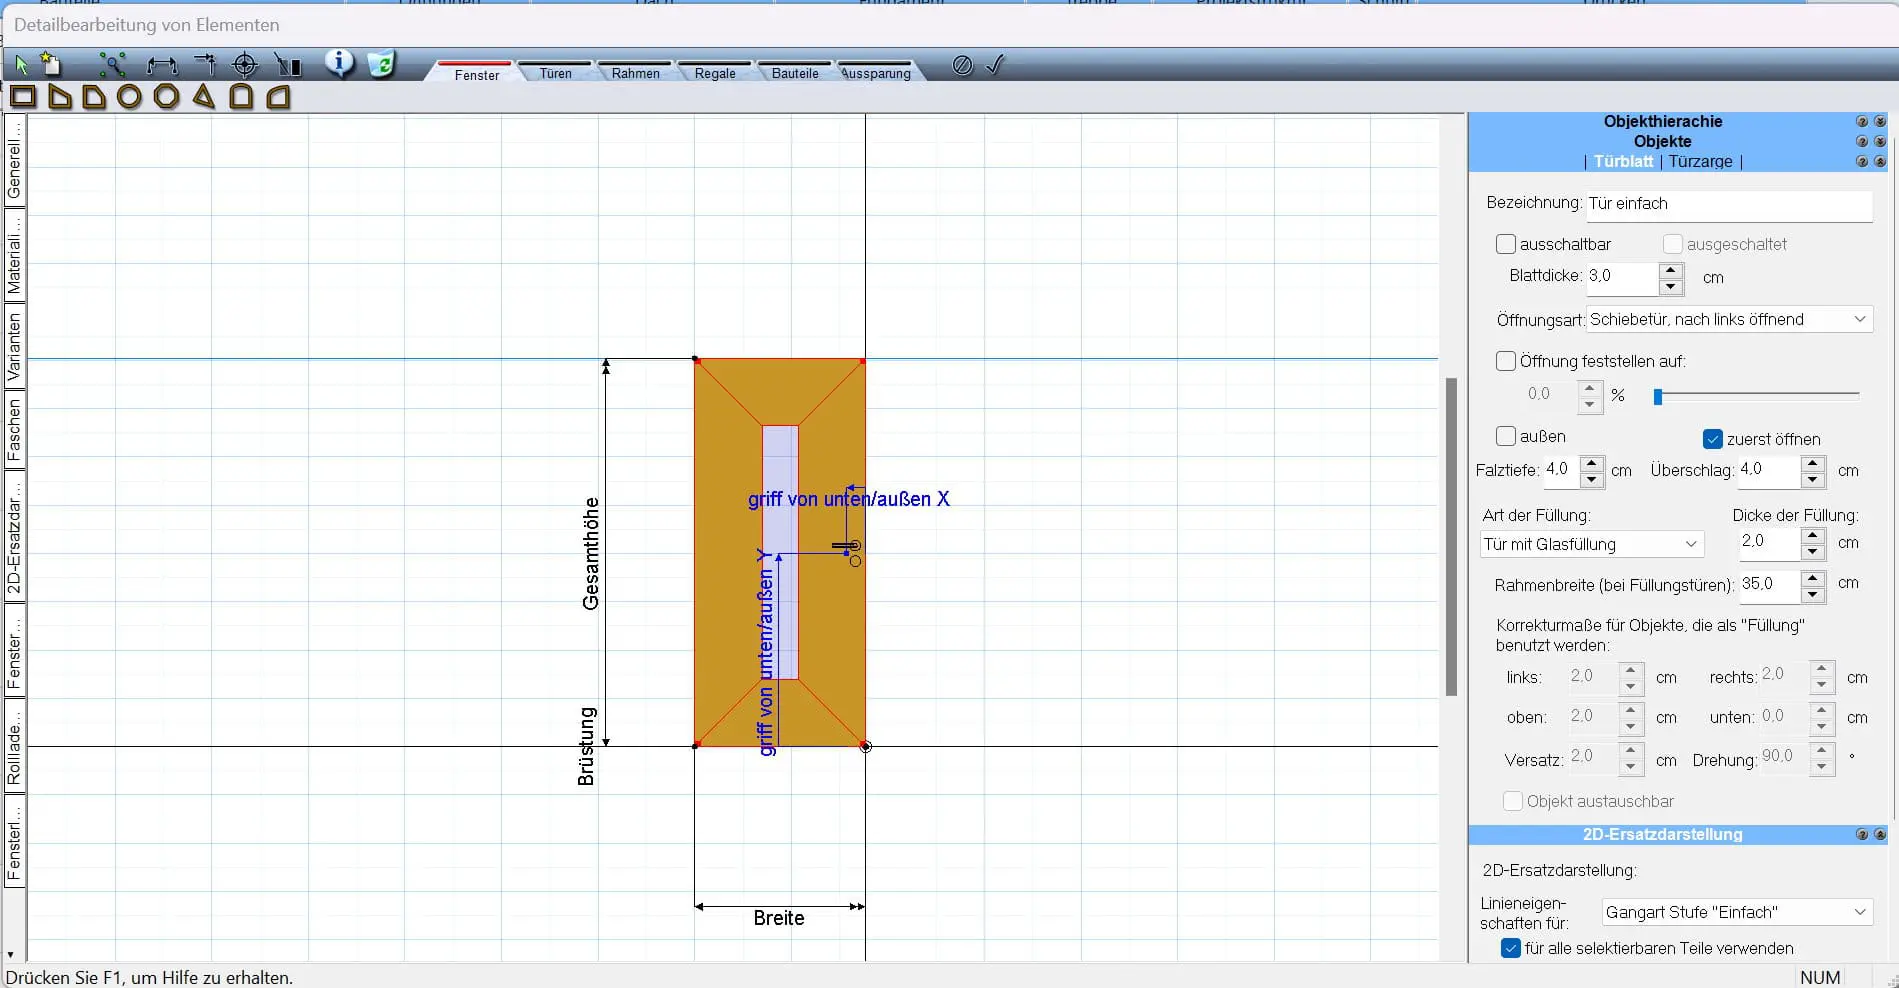Screen dimensions: 1899x988
Task: Click the Bezeichnung text field
Action: pyautogui.click(x=1729, y=204)
